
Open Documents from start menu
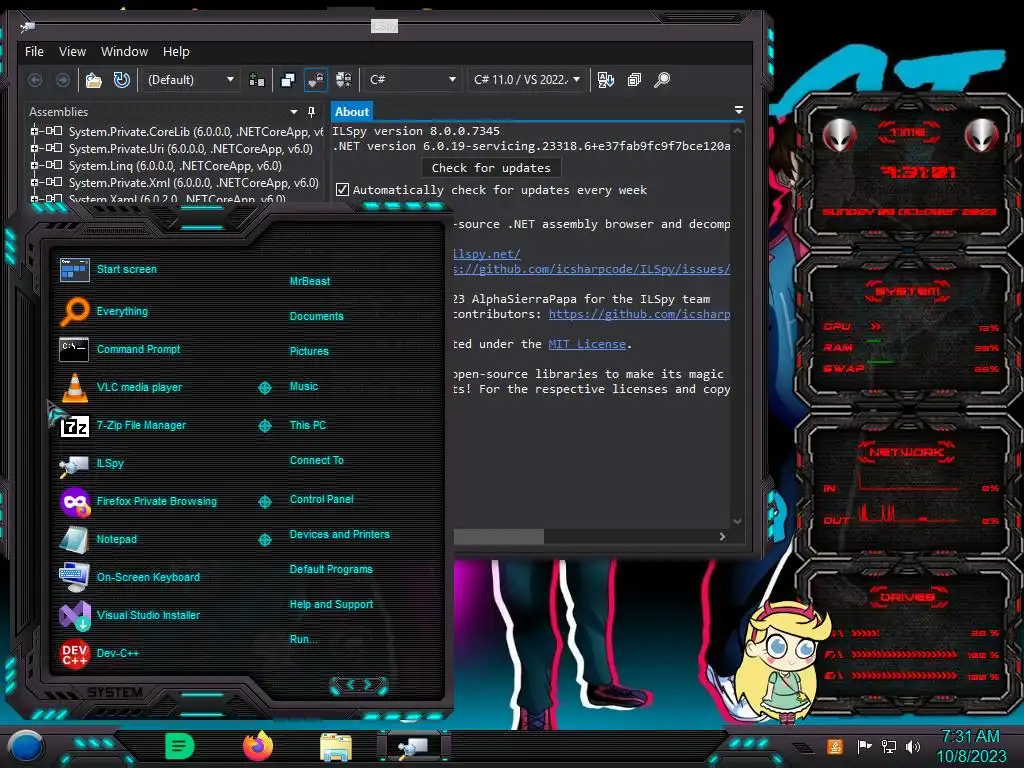click(317, 316)
